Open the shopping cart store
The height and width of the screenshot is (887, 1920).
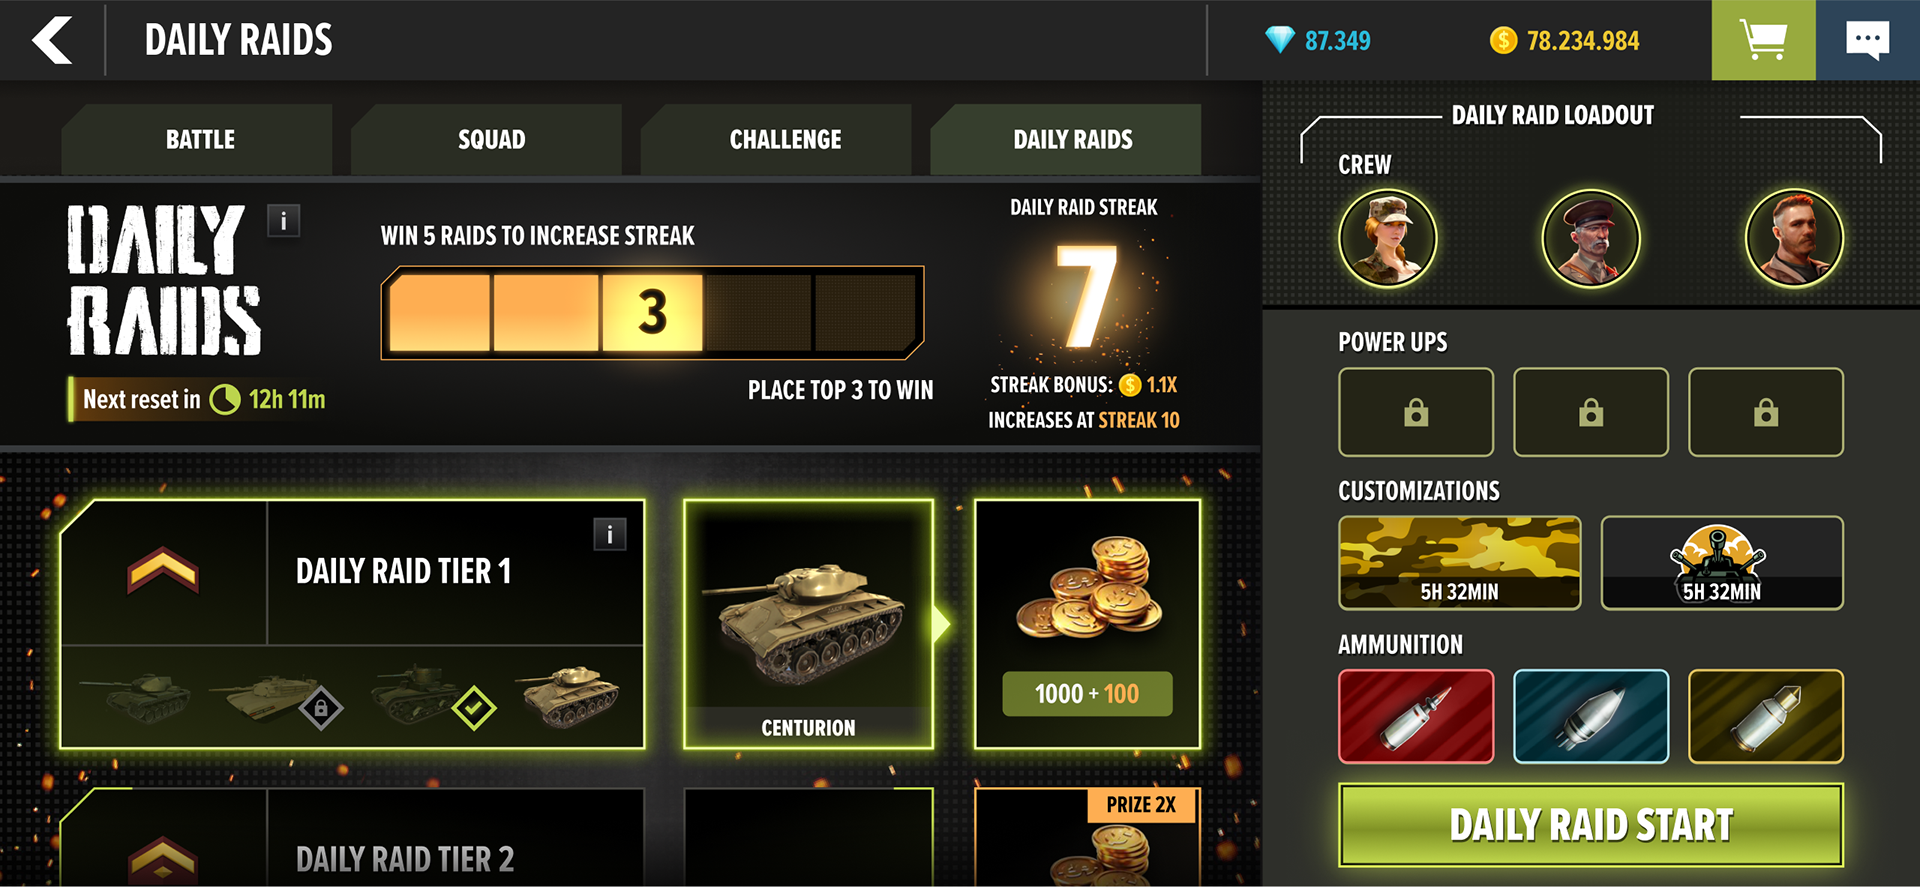pos(1763,40)
